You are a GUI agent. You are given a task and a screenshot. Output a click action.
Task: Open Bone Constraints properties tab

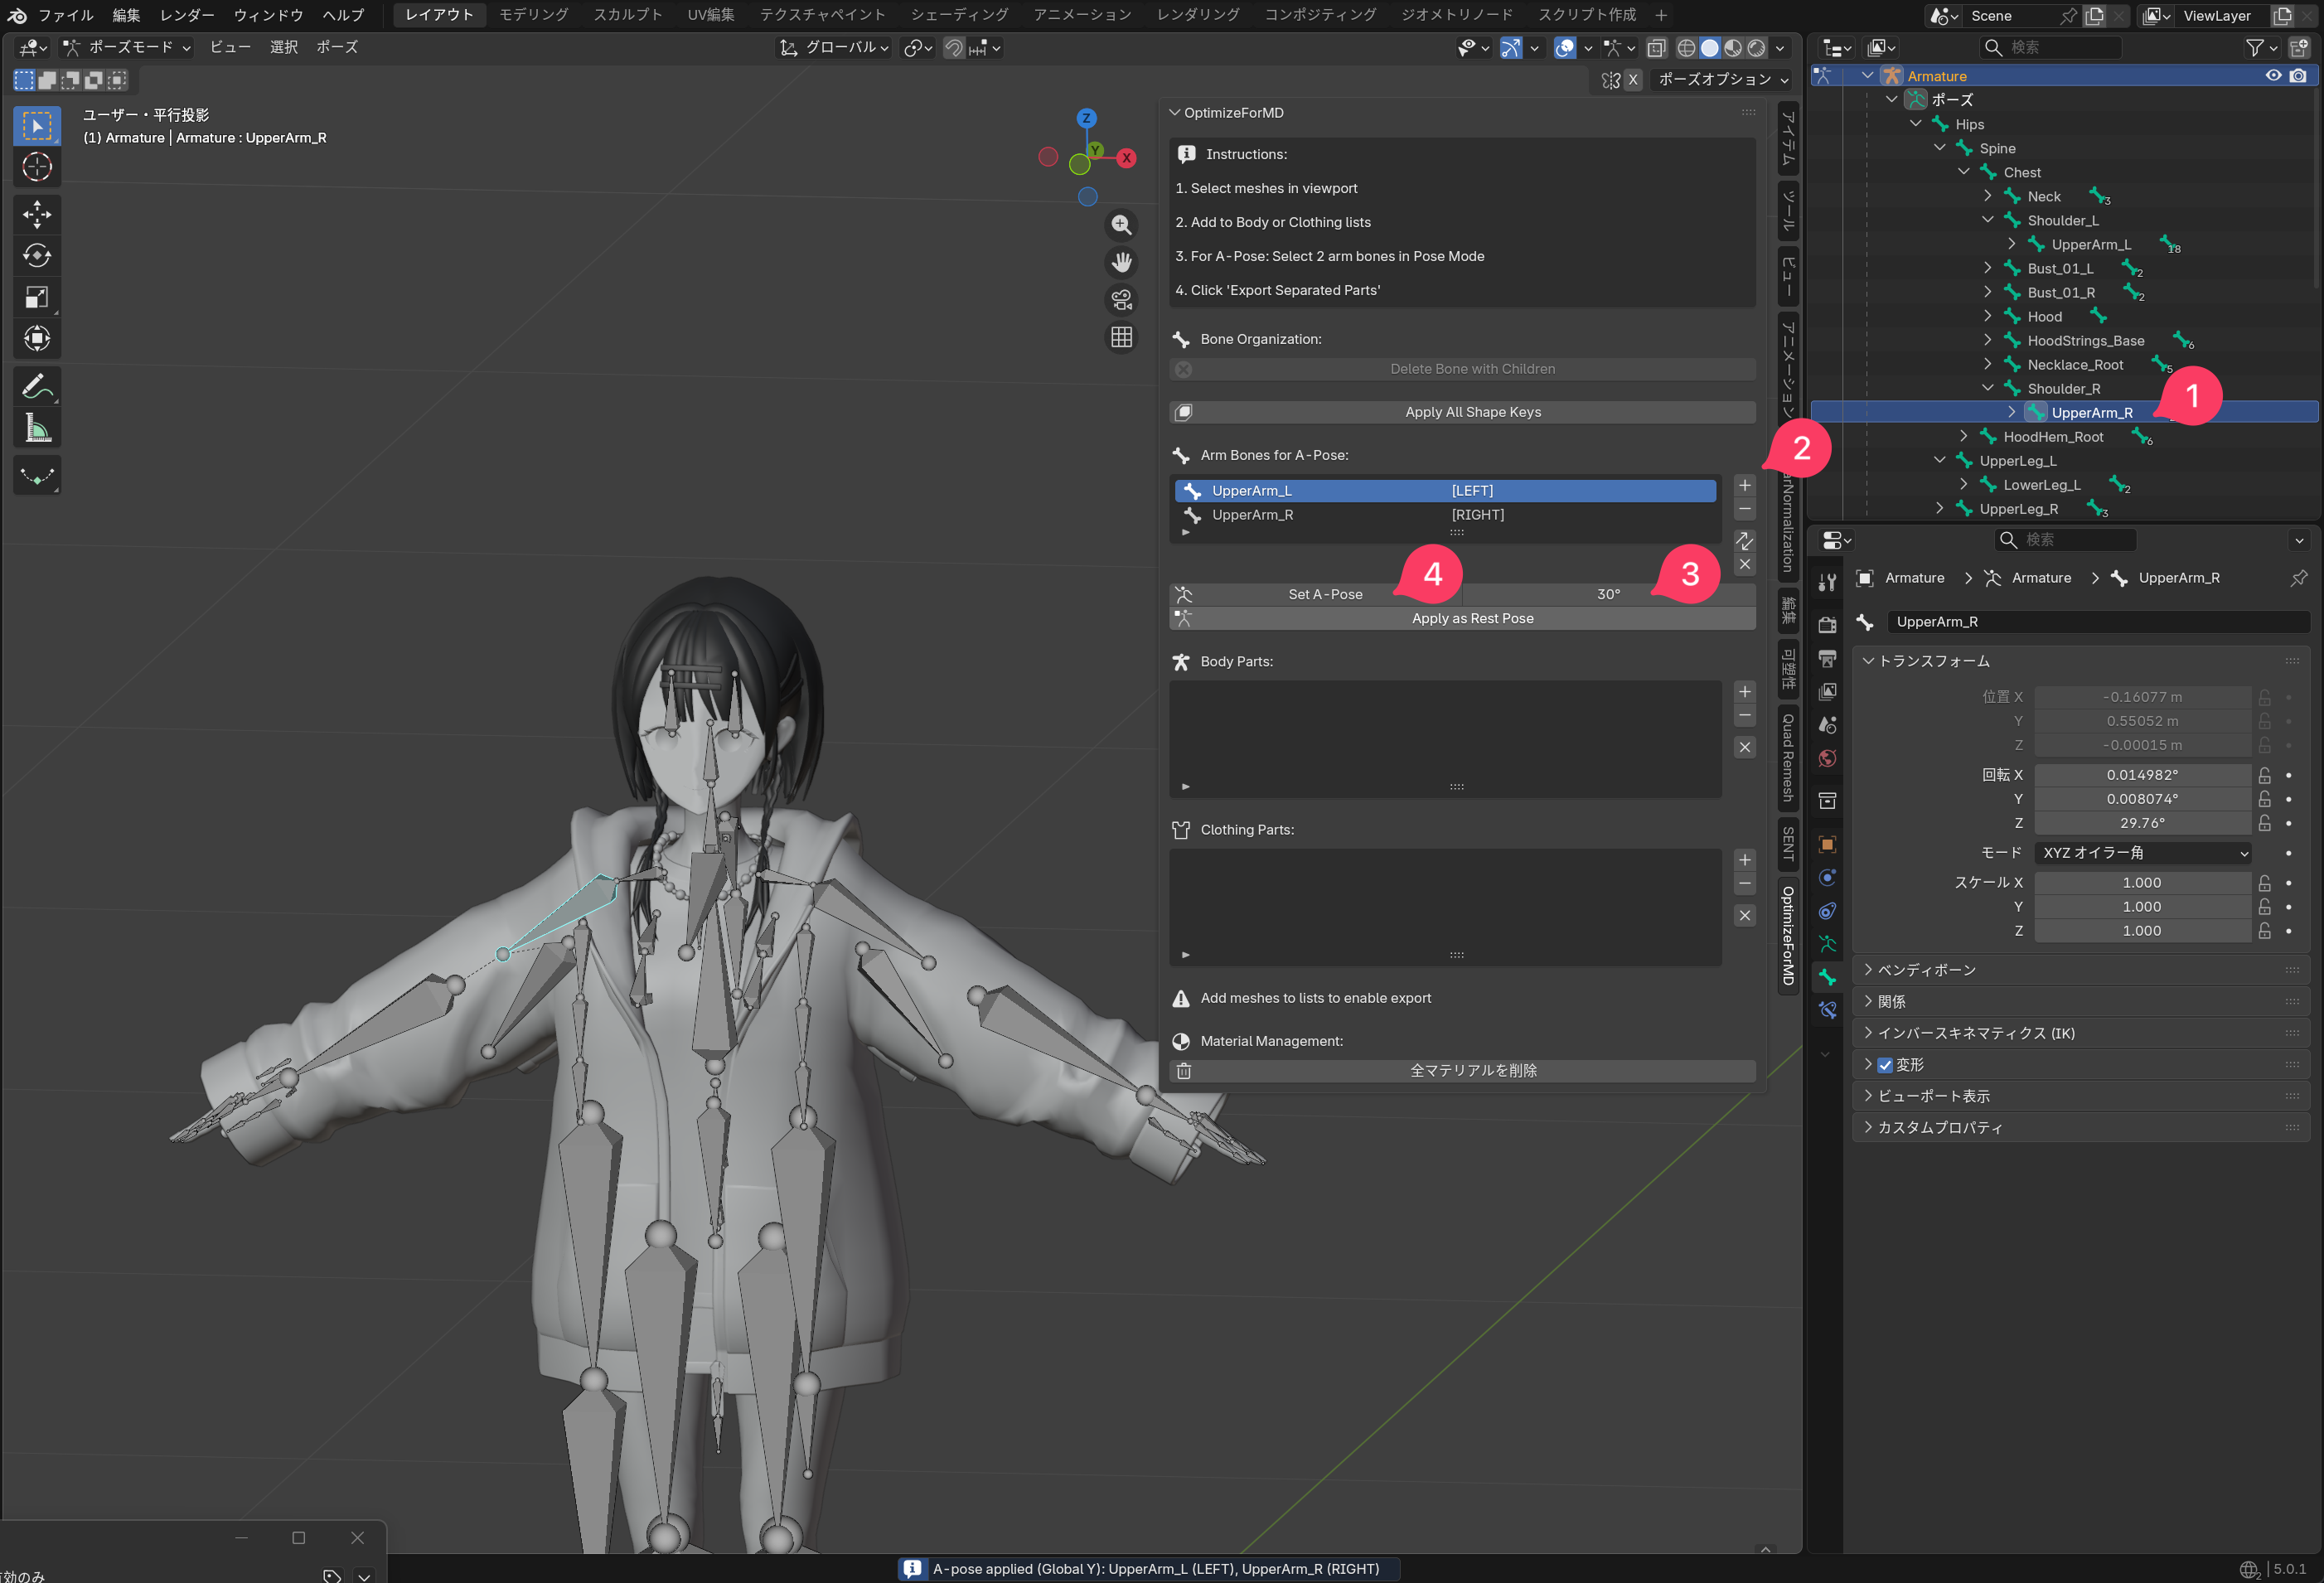click(x=1827, y=1010)
